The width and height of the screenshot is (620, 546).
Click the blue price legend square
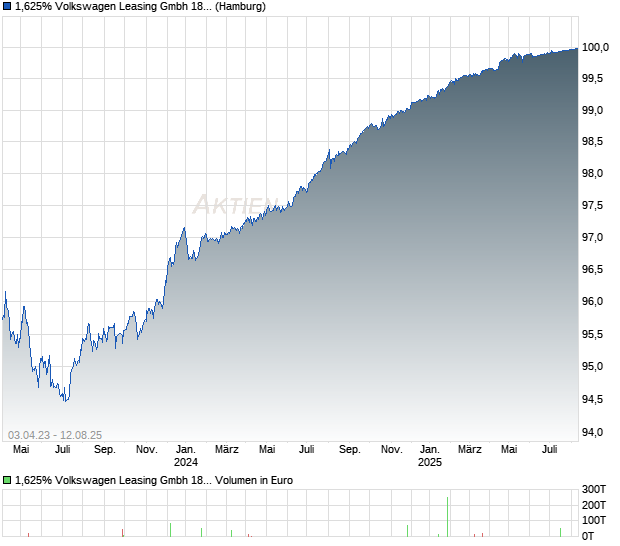[7, 7]
